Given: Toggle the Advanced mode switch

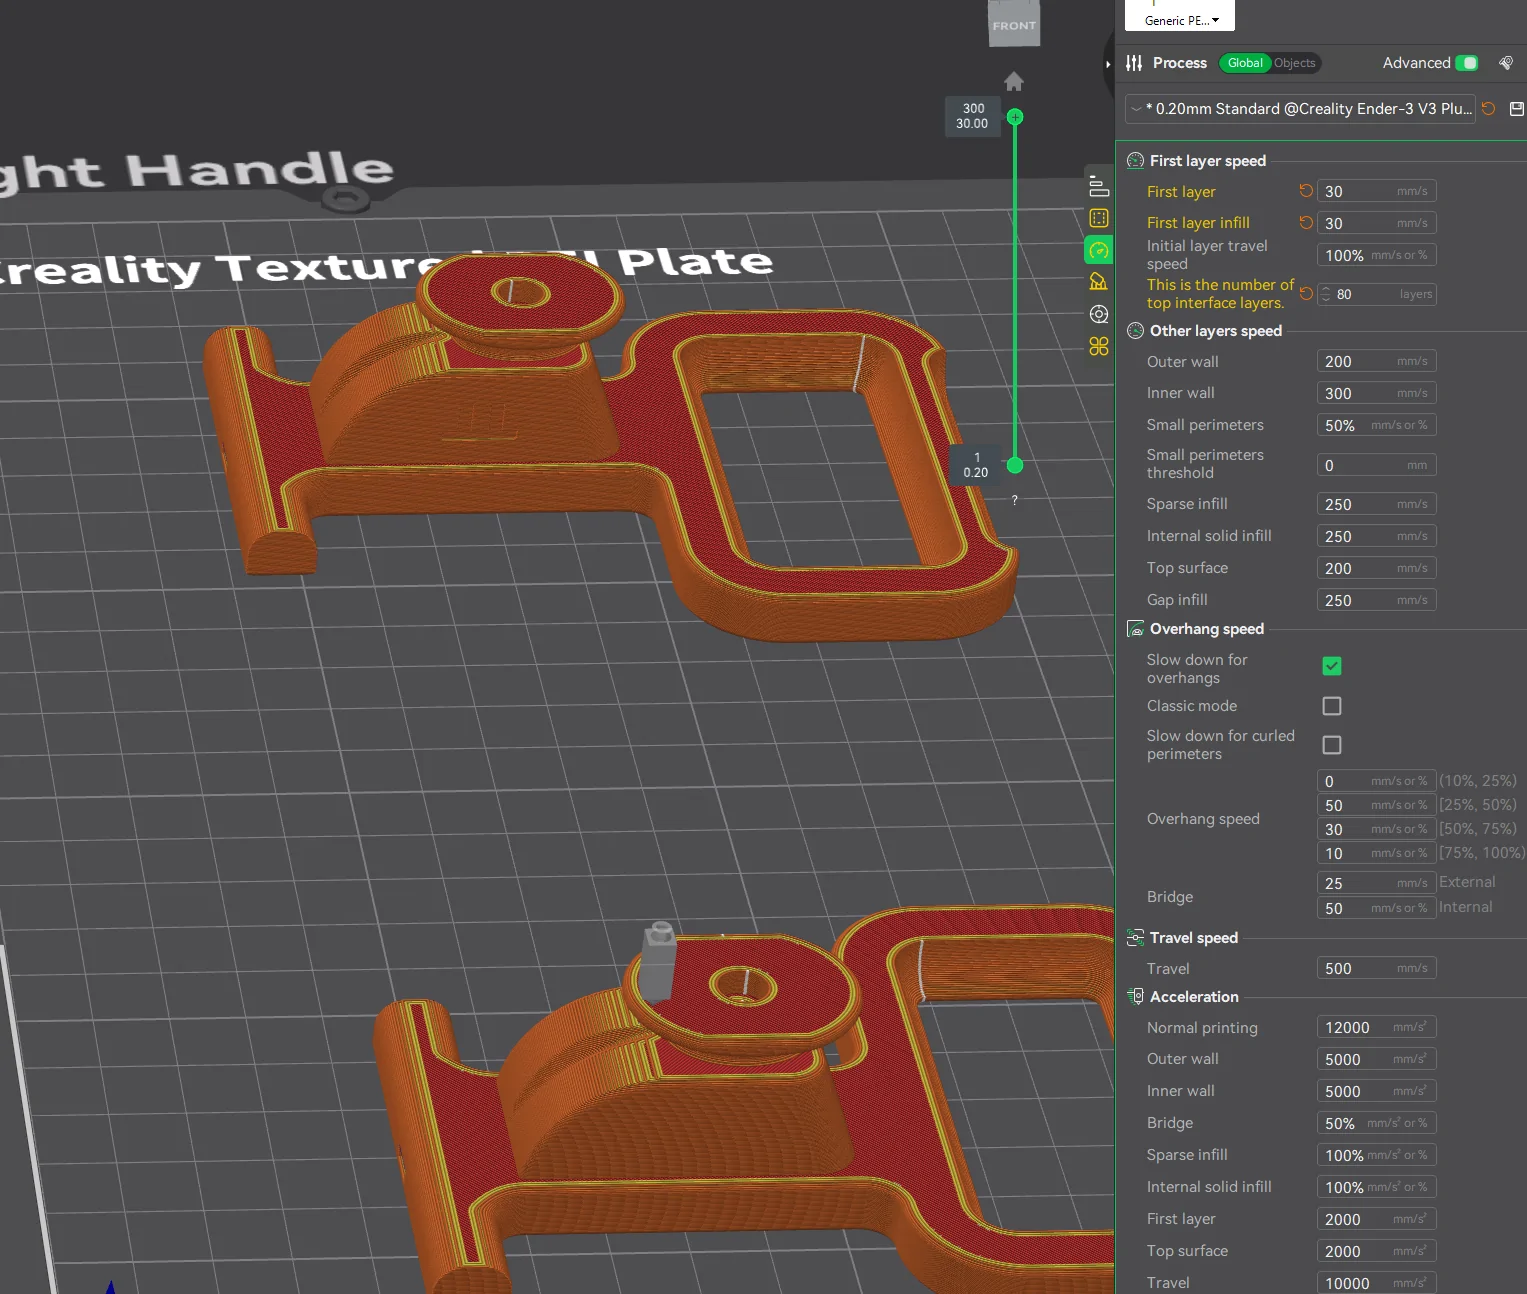Looking at the screenshot, I should coord(1467,63).
